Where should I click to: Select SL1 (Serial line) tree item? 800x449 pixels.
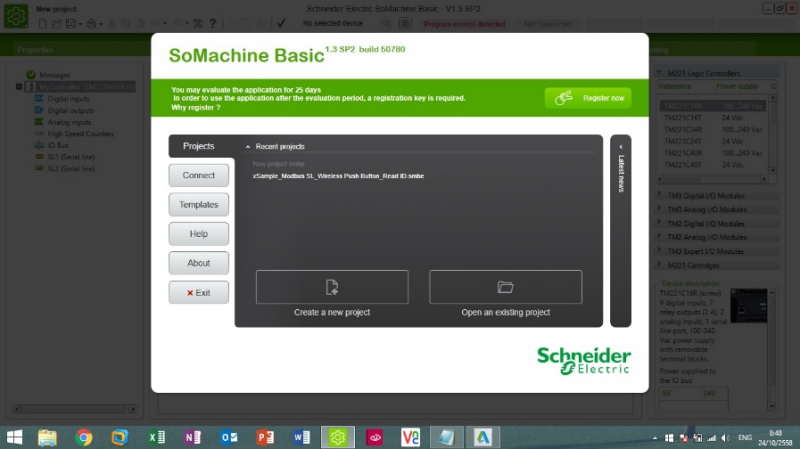coord(71,157)
